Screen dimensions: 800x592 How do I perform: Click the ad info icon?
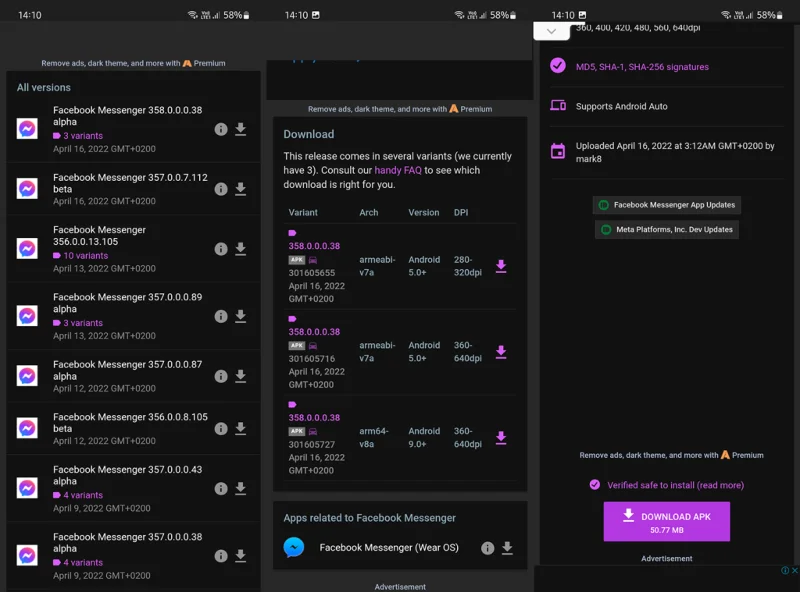[x=785, y=571]
